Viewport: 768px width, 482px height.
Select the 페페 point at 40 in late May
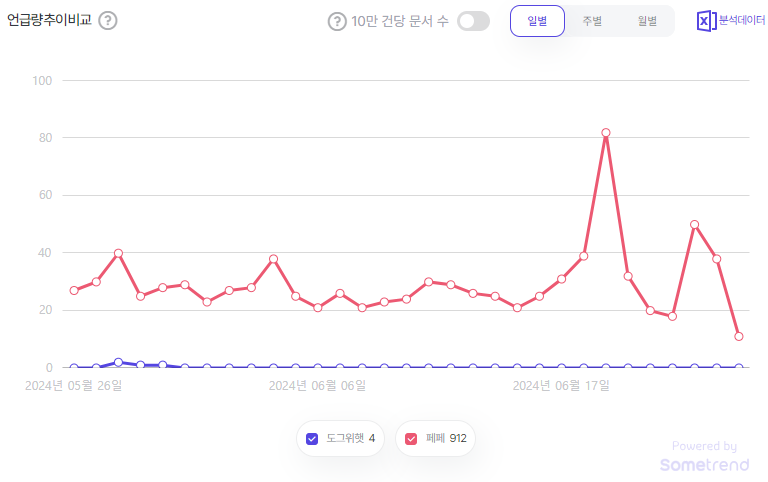tap(118, 253)
